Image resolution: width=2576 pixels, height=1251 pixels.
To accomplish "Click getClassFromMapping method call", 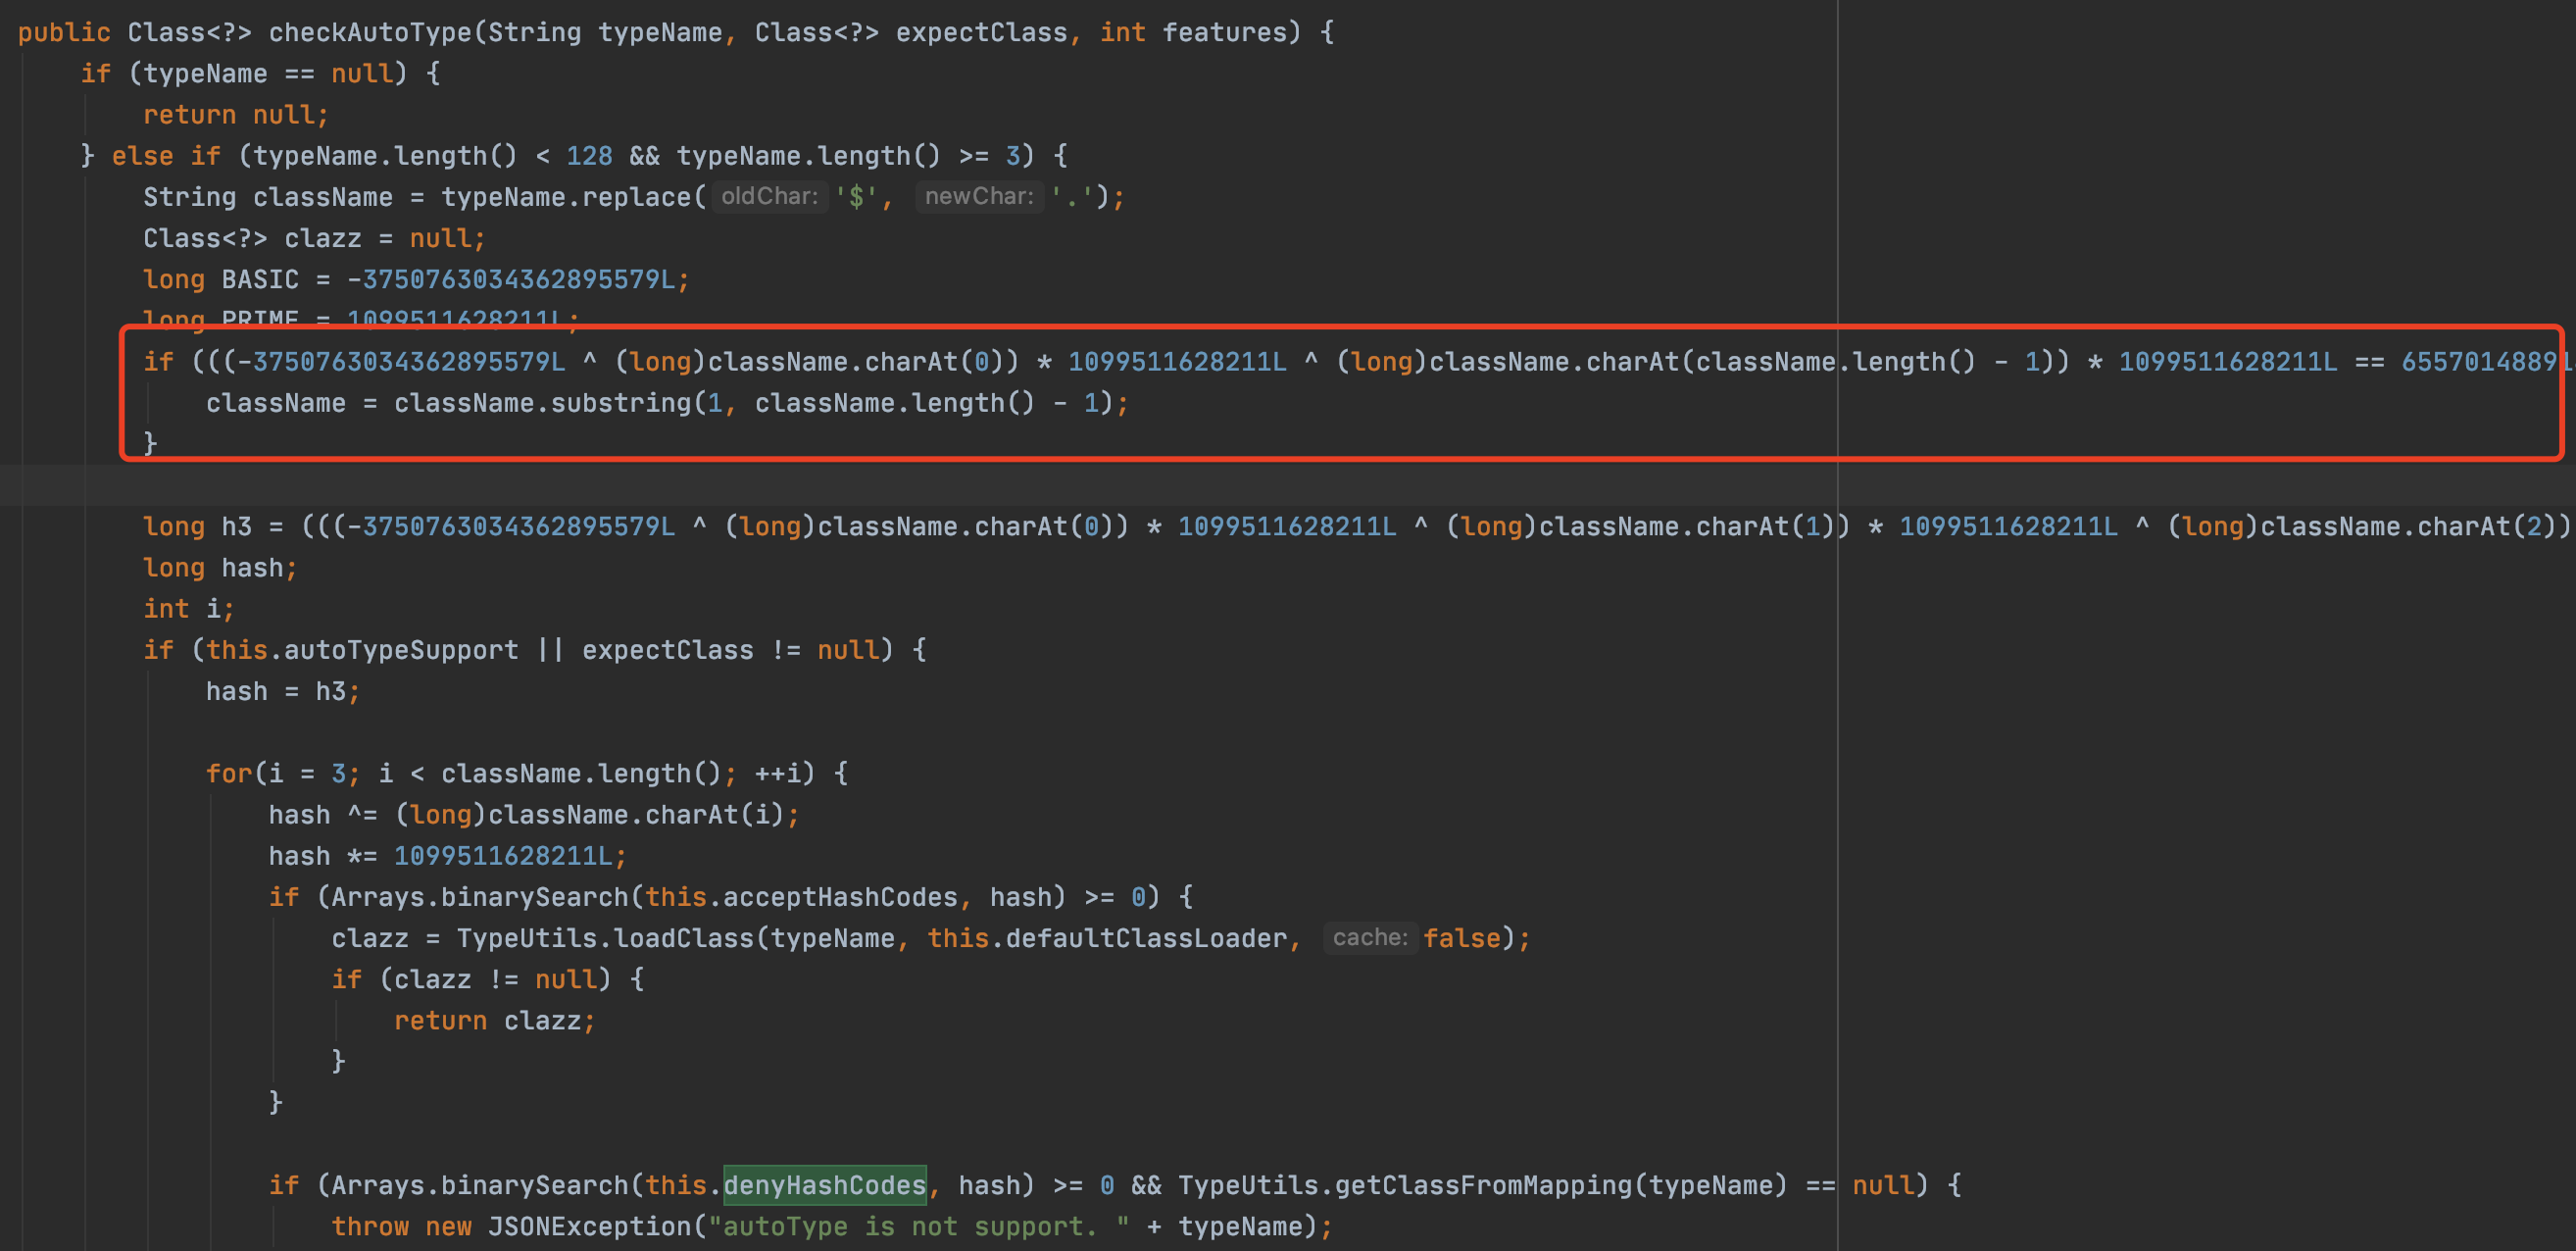I will point(1483,1185).
